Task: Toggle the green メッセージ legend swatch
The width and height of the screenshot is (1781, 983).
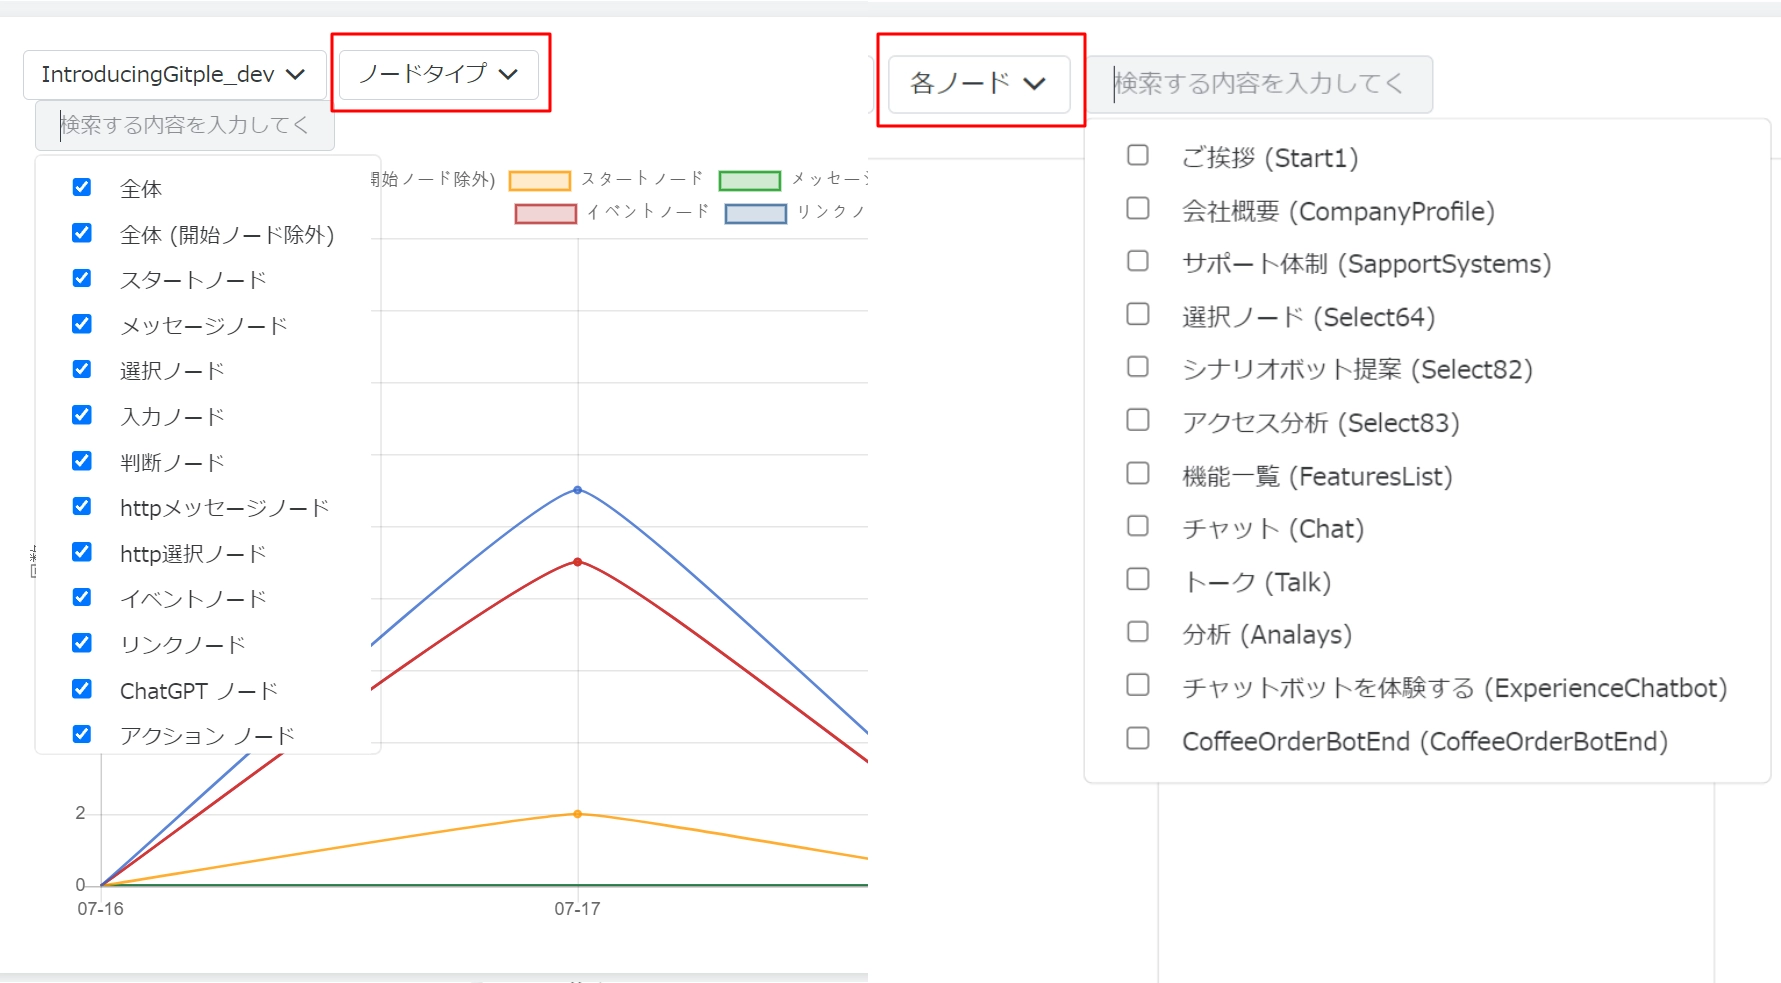Action: pyautogui.click(x=750, y=180)
